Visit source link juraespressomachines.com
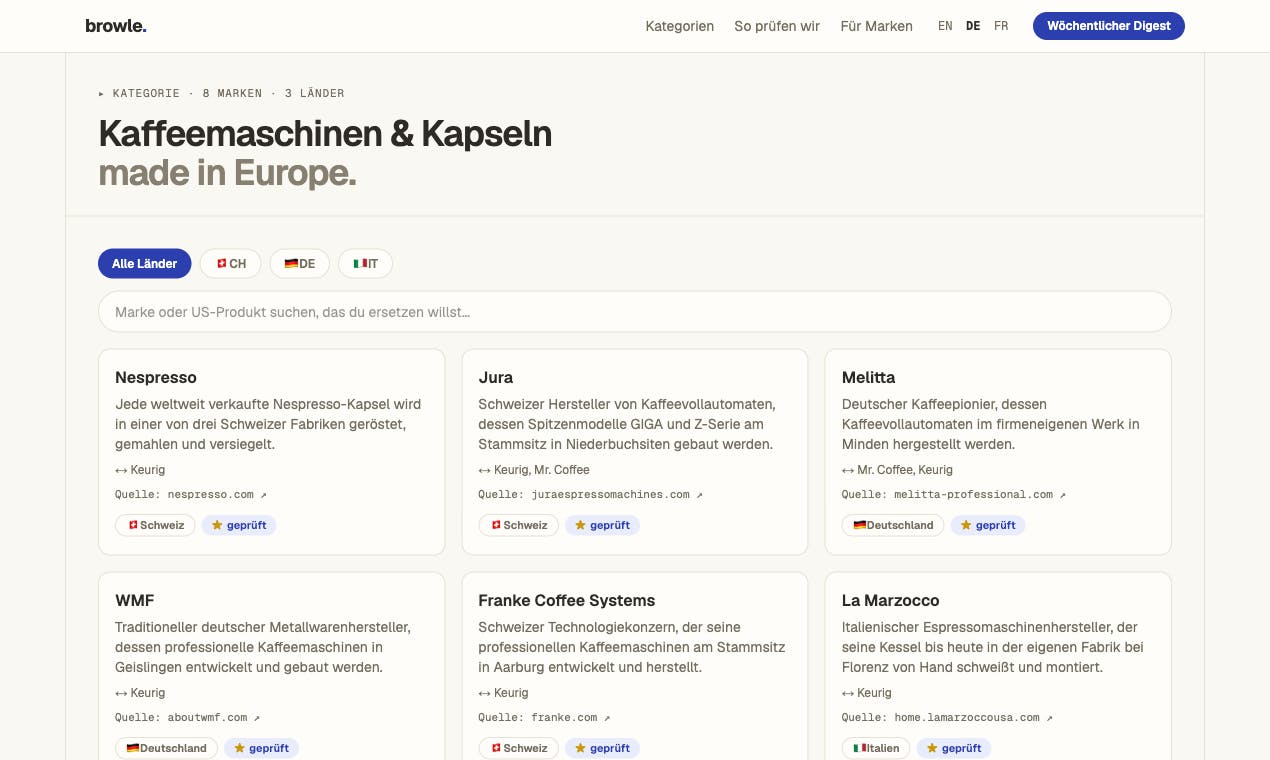The height and width of the screenshot is (760, 1270). click(610, 494)
